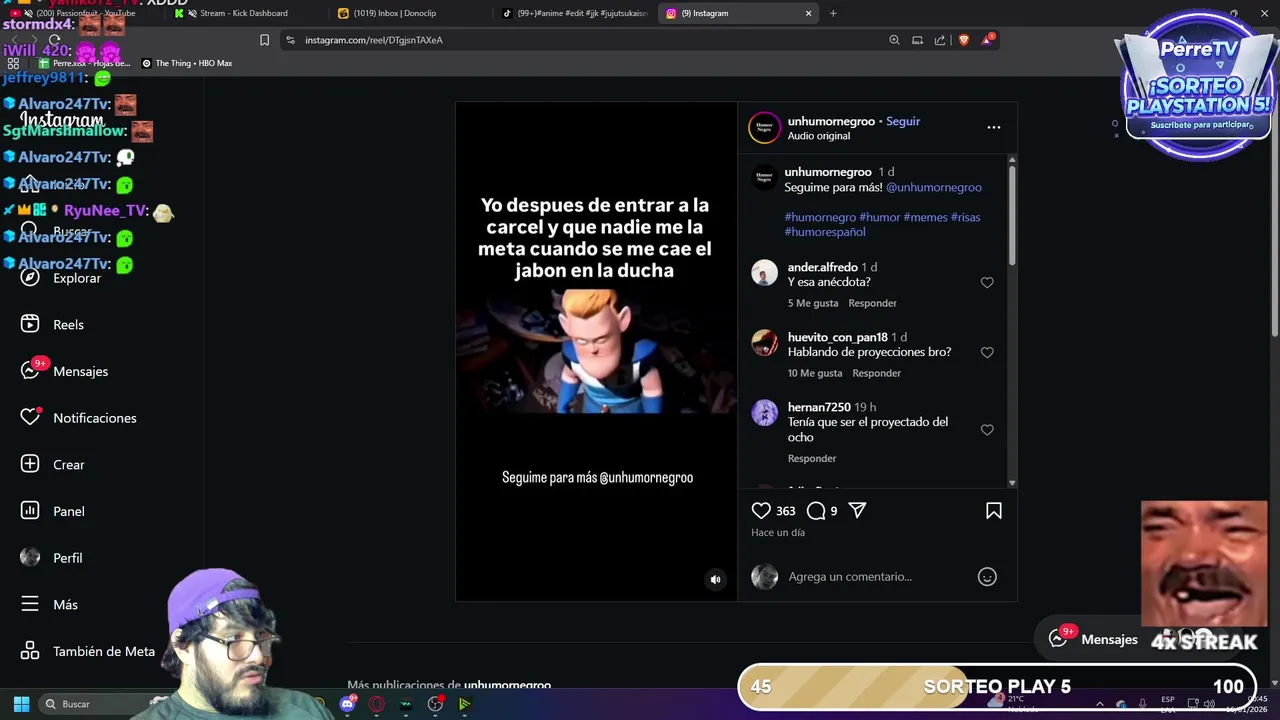Screen dimensions: 1280x720
Task: Open the emoji picker in comment box
Action: 987,577
